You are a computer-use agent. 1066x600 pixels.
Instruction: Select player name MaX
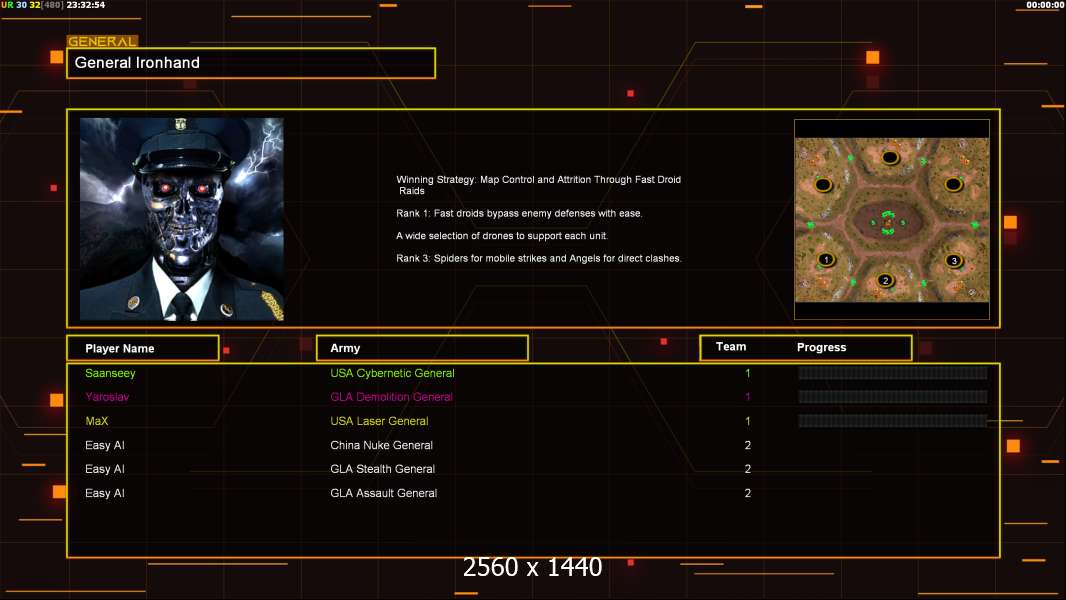tap(97, 421)
